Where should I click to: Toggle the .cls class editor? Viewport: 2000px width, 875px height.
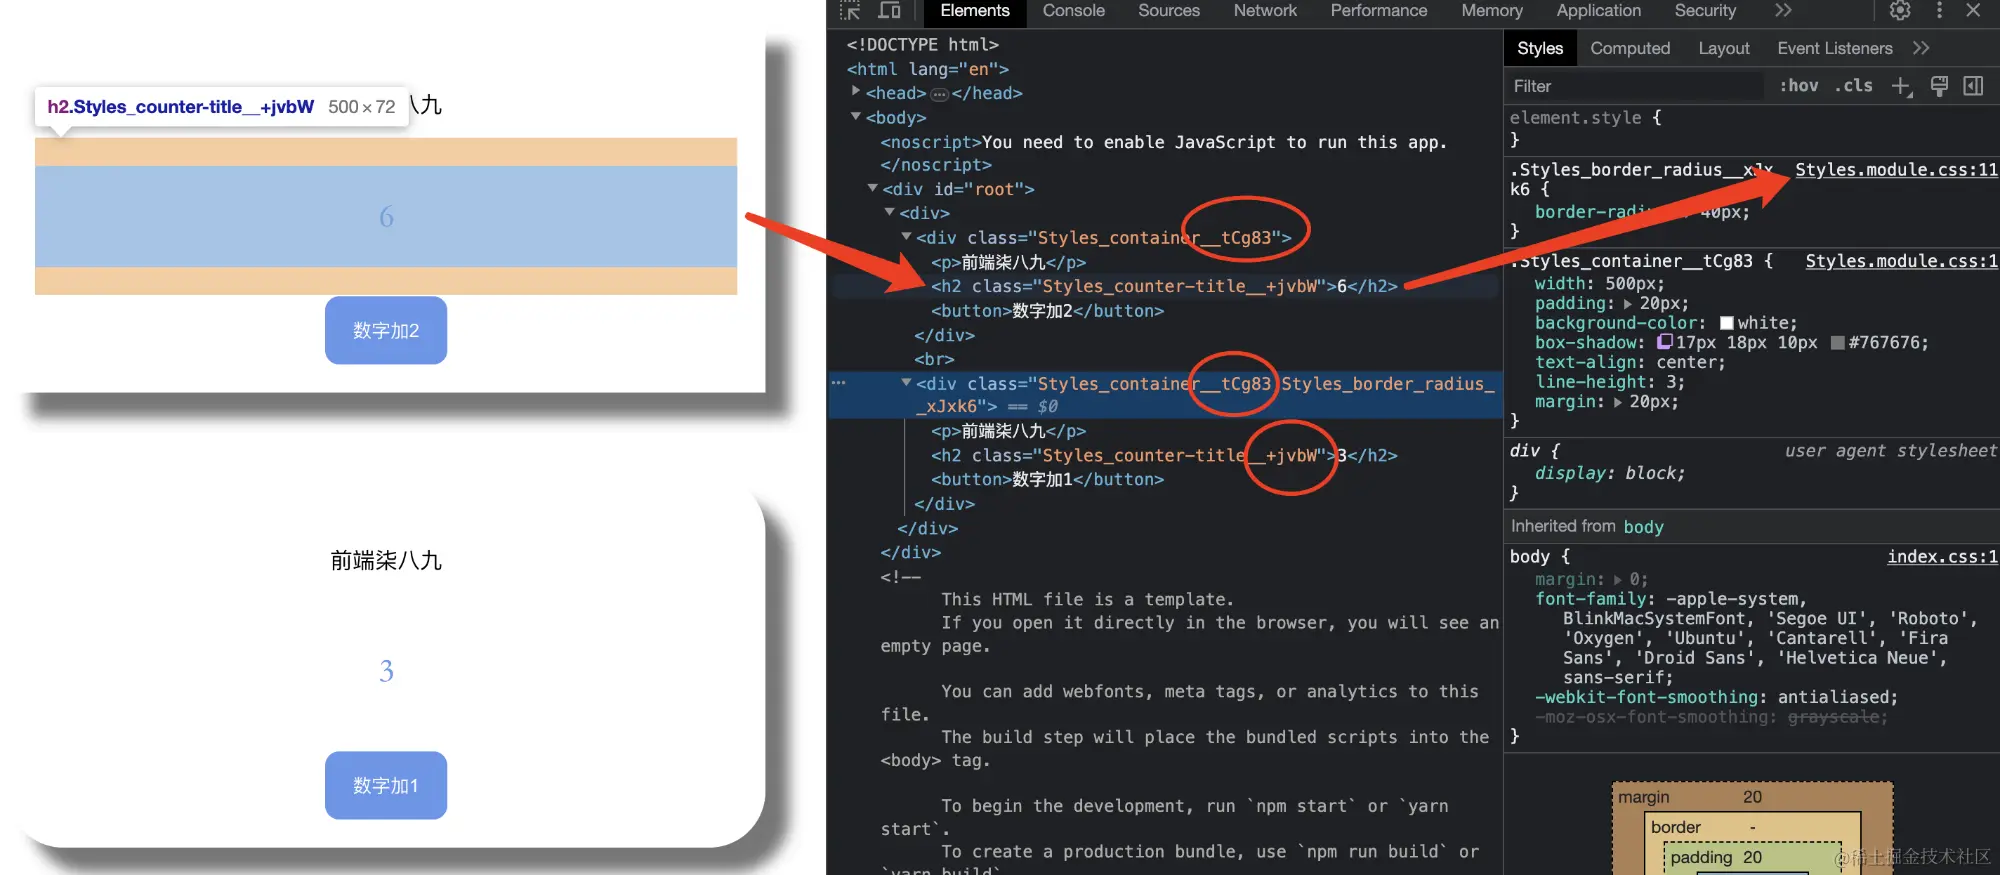click(1853, 86)
